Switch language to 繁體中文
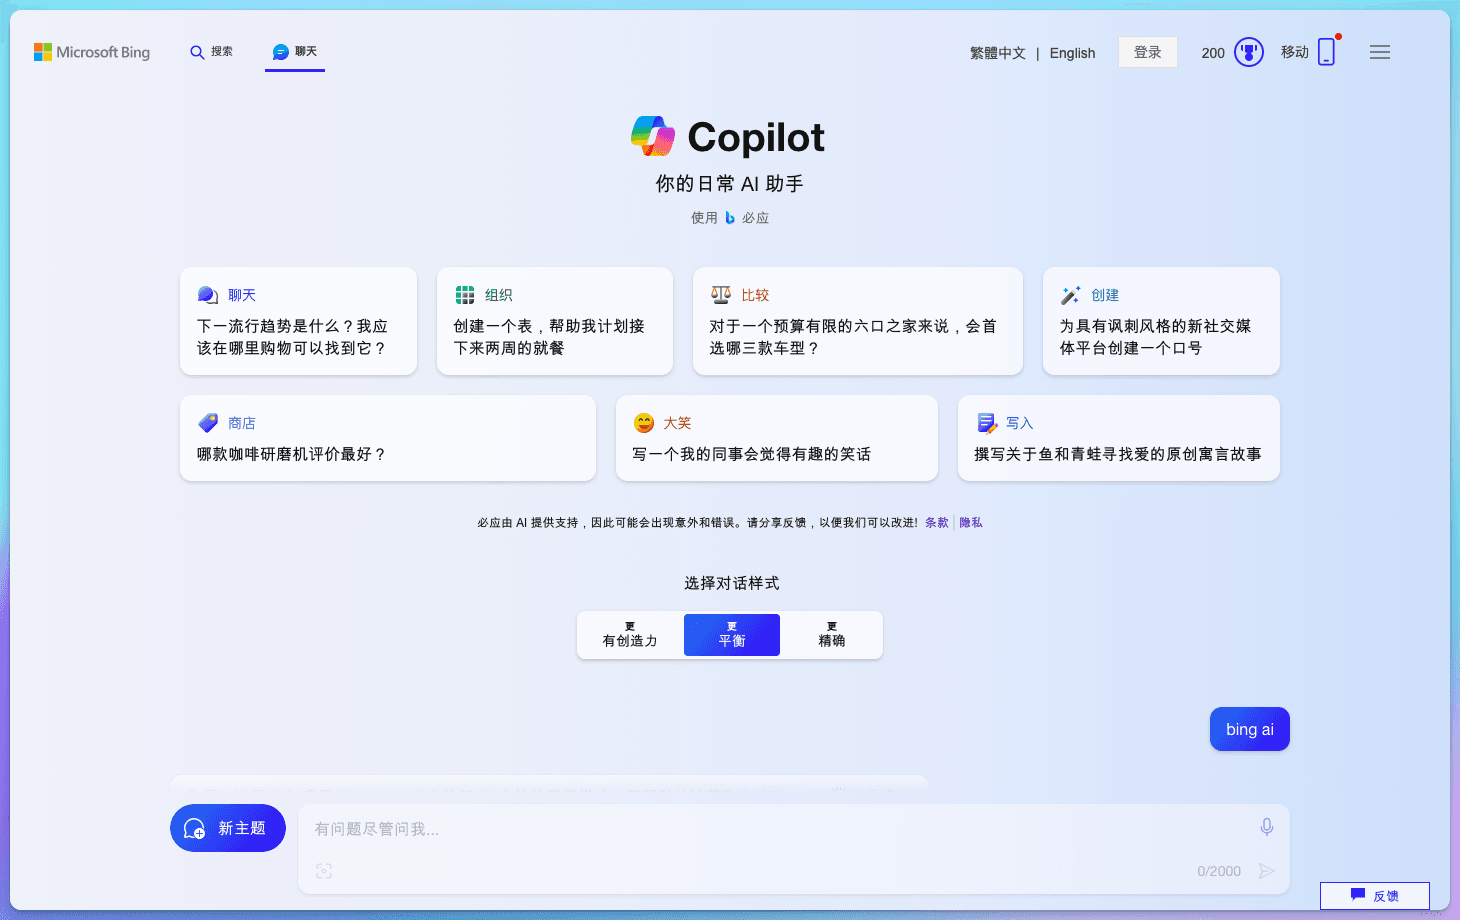 pos(997,53)
